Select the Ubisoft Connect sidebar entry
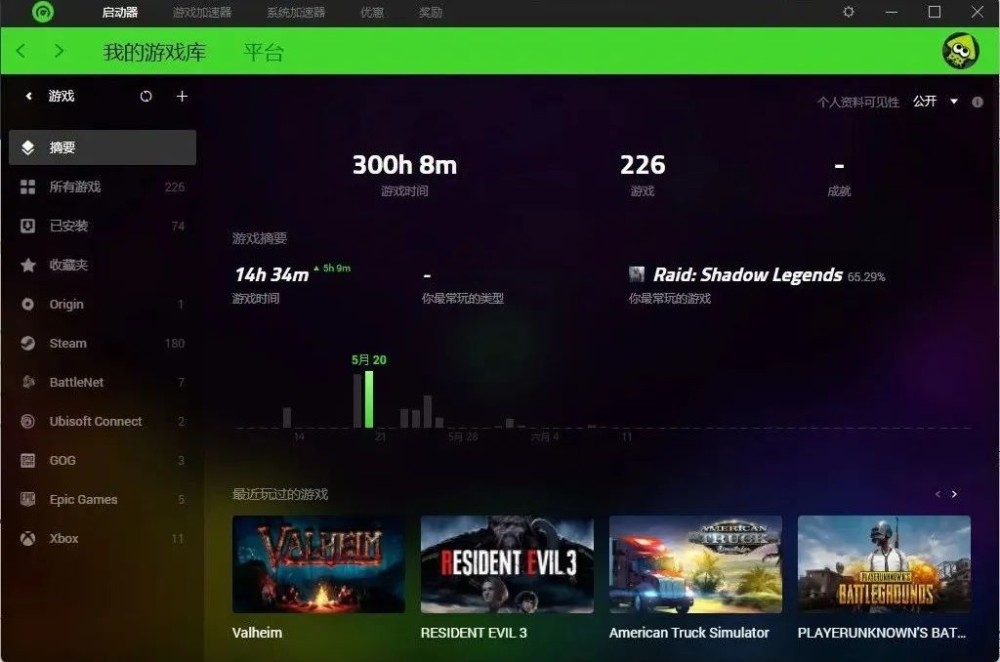 (x=94, y=421)
